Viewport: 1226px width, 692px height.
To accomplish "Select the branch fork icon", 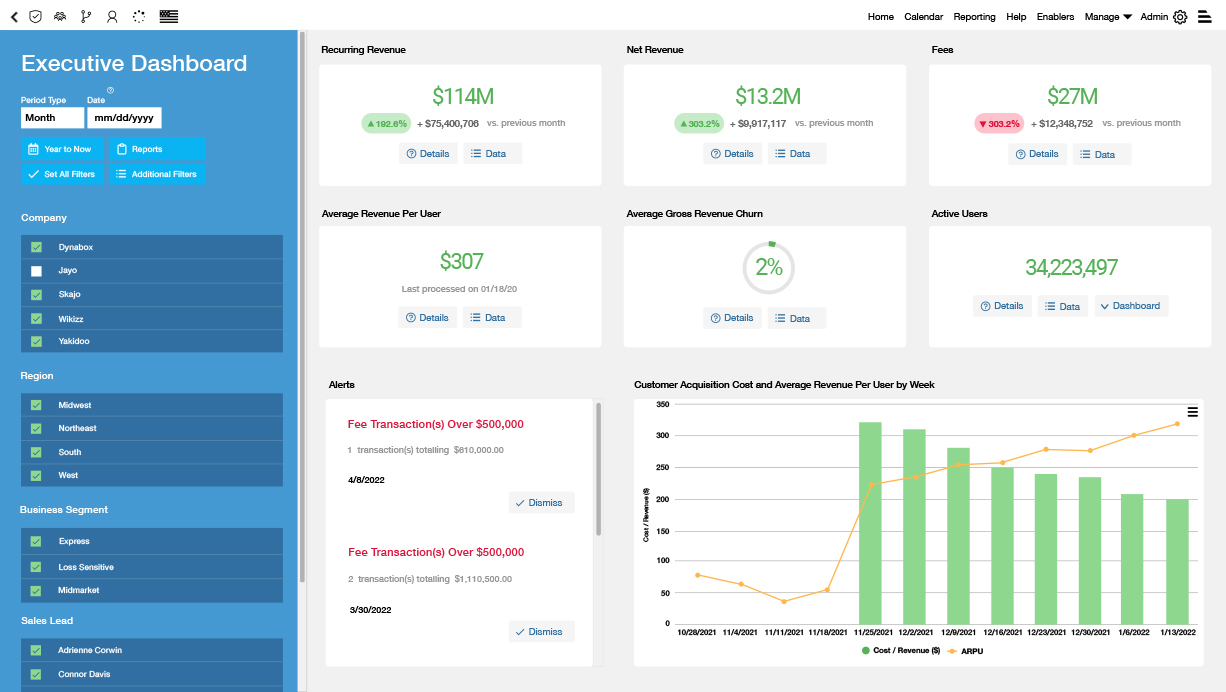I will (x=86, y=17).
